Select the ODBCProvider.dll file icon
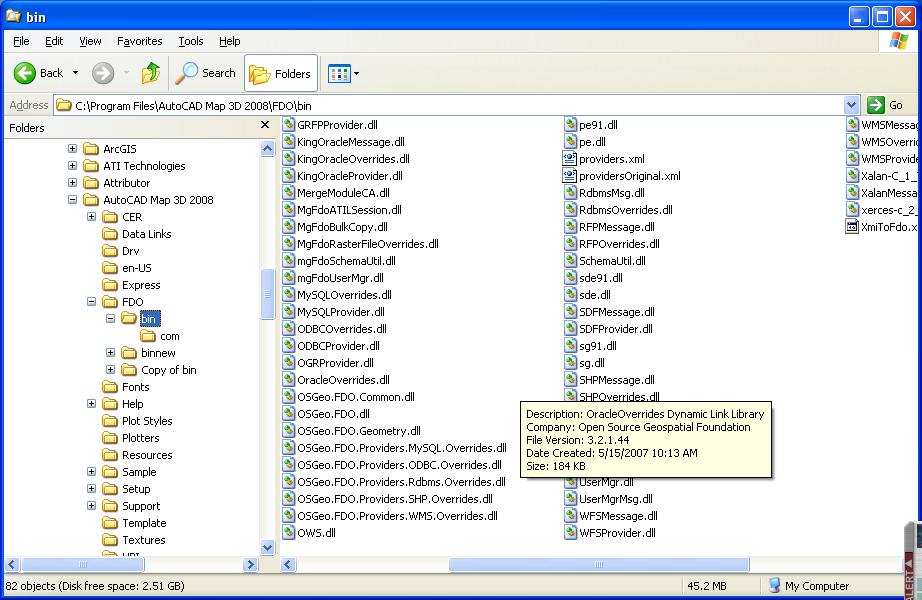922x600 pixels. tap(288, 346)
